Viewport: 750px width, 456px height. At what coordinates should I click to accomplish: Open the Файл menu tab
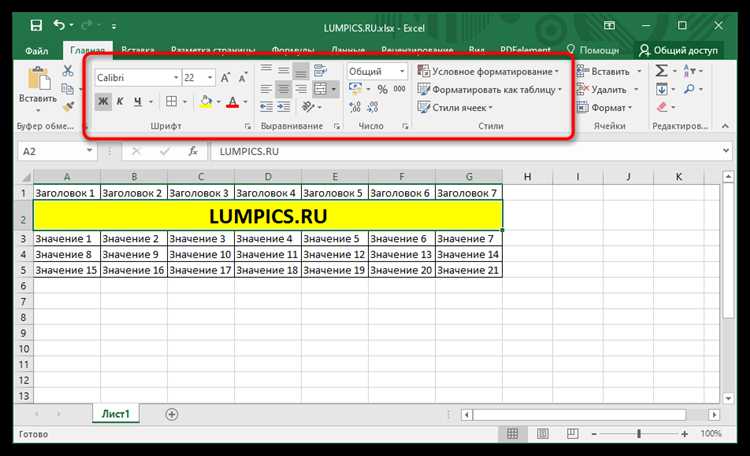pos(38,48)
